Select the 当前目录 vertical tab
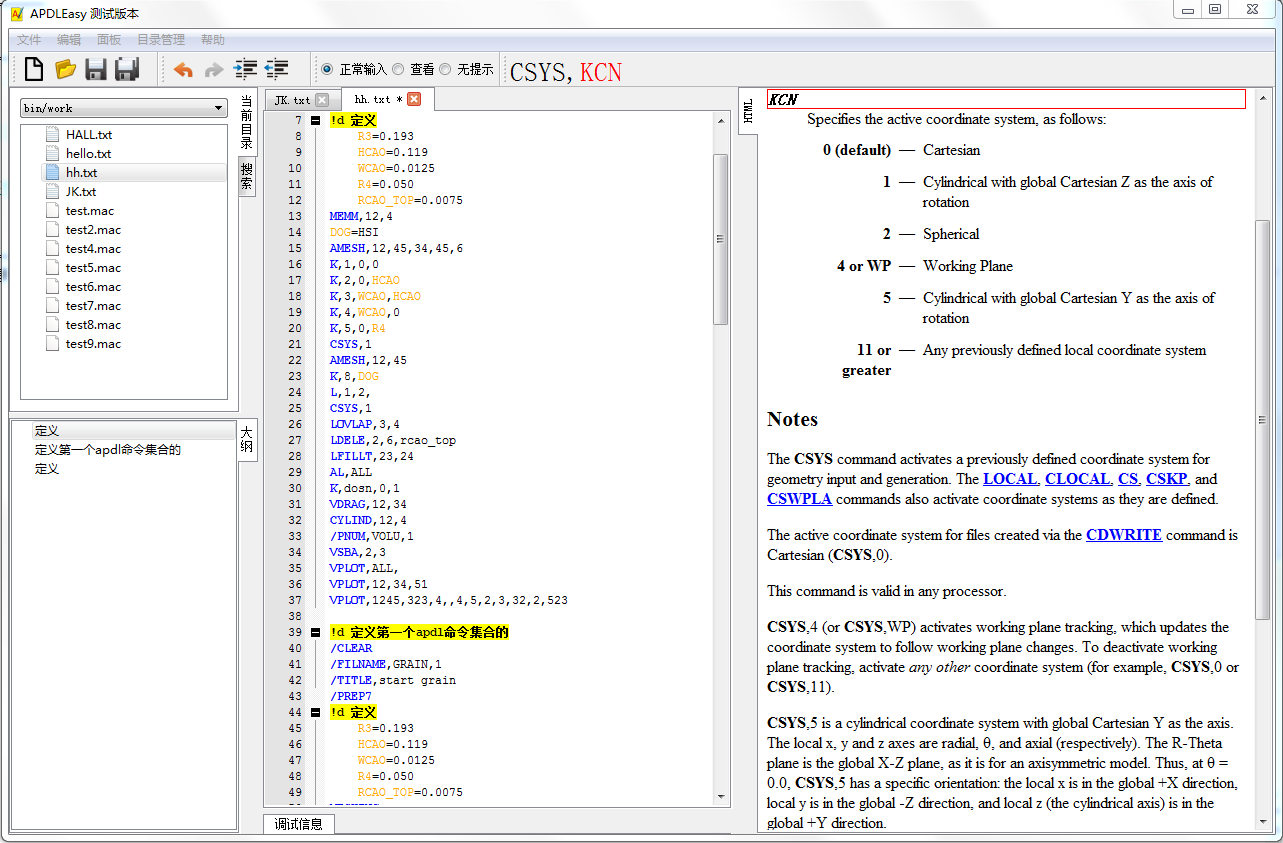The width and height of the screenshot is (1283, 843). (247, 123)
